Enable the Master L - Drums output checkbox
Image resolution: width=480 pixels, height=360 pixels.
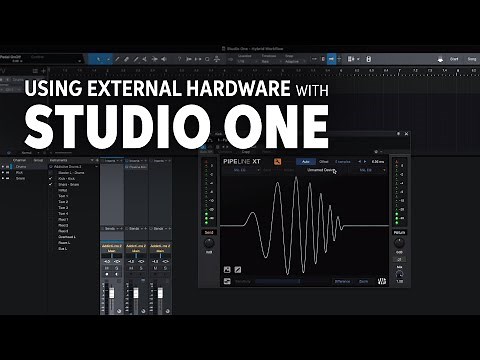coord(51,173)
